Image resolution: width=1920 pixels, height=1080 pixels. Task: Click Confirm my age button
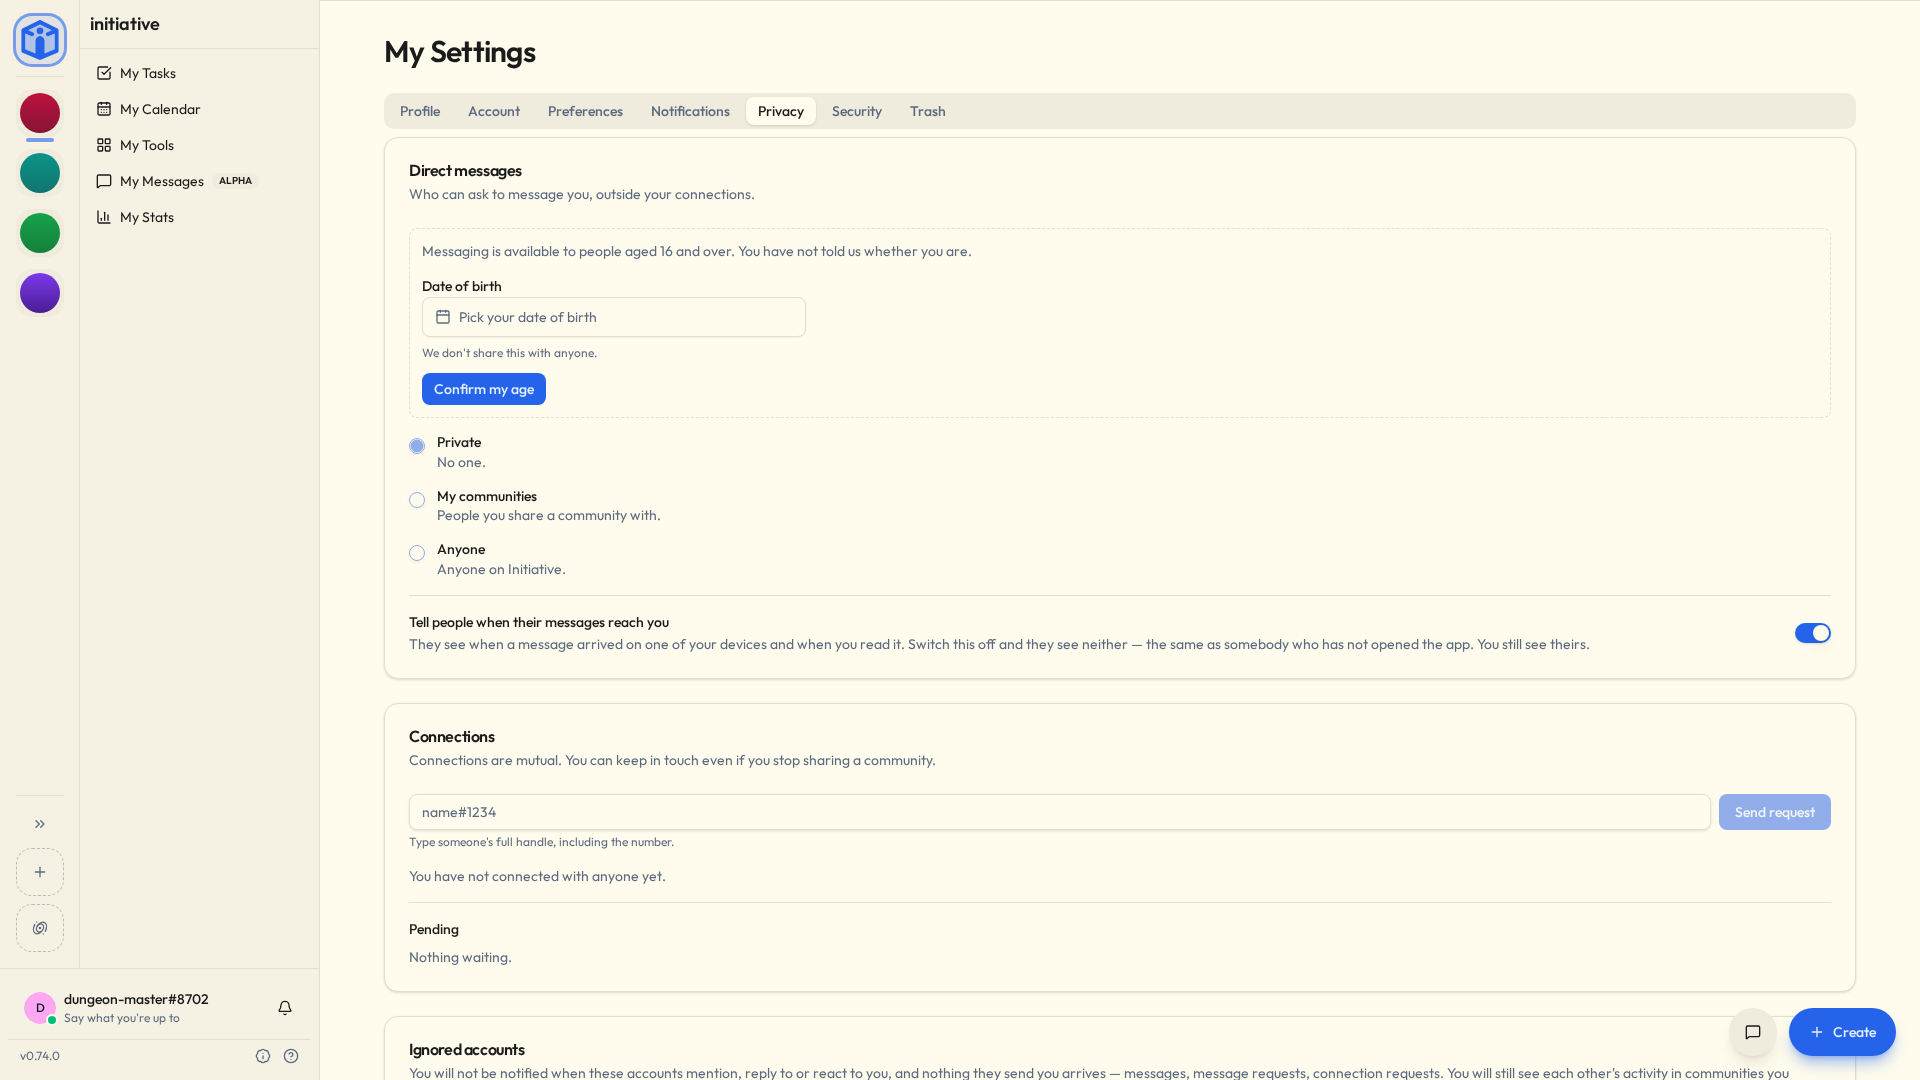click(484, 389)
